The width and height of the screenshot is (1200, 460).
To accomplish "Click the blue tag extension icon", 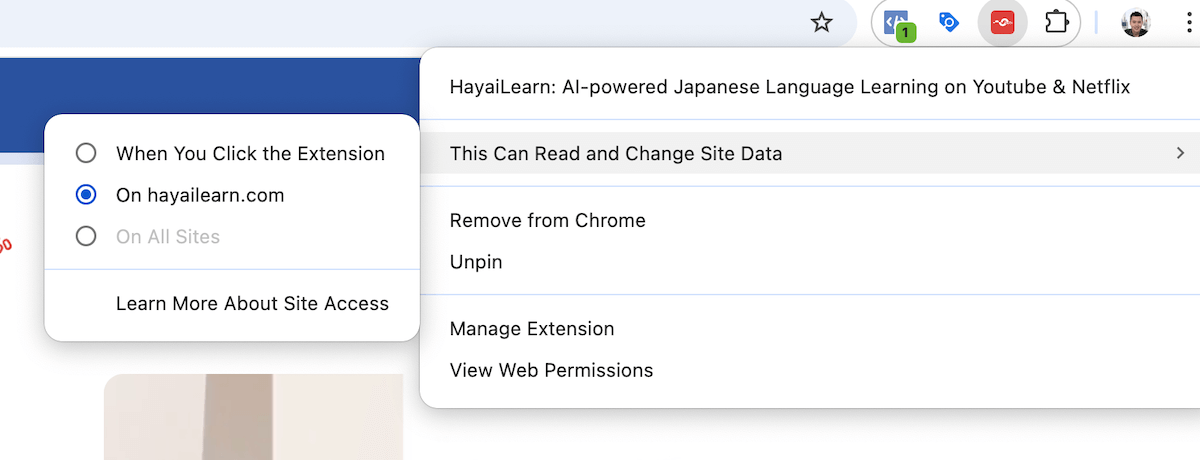I will click(x=950, y=22).
